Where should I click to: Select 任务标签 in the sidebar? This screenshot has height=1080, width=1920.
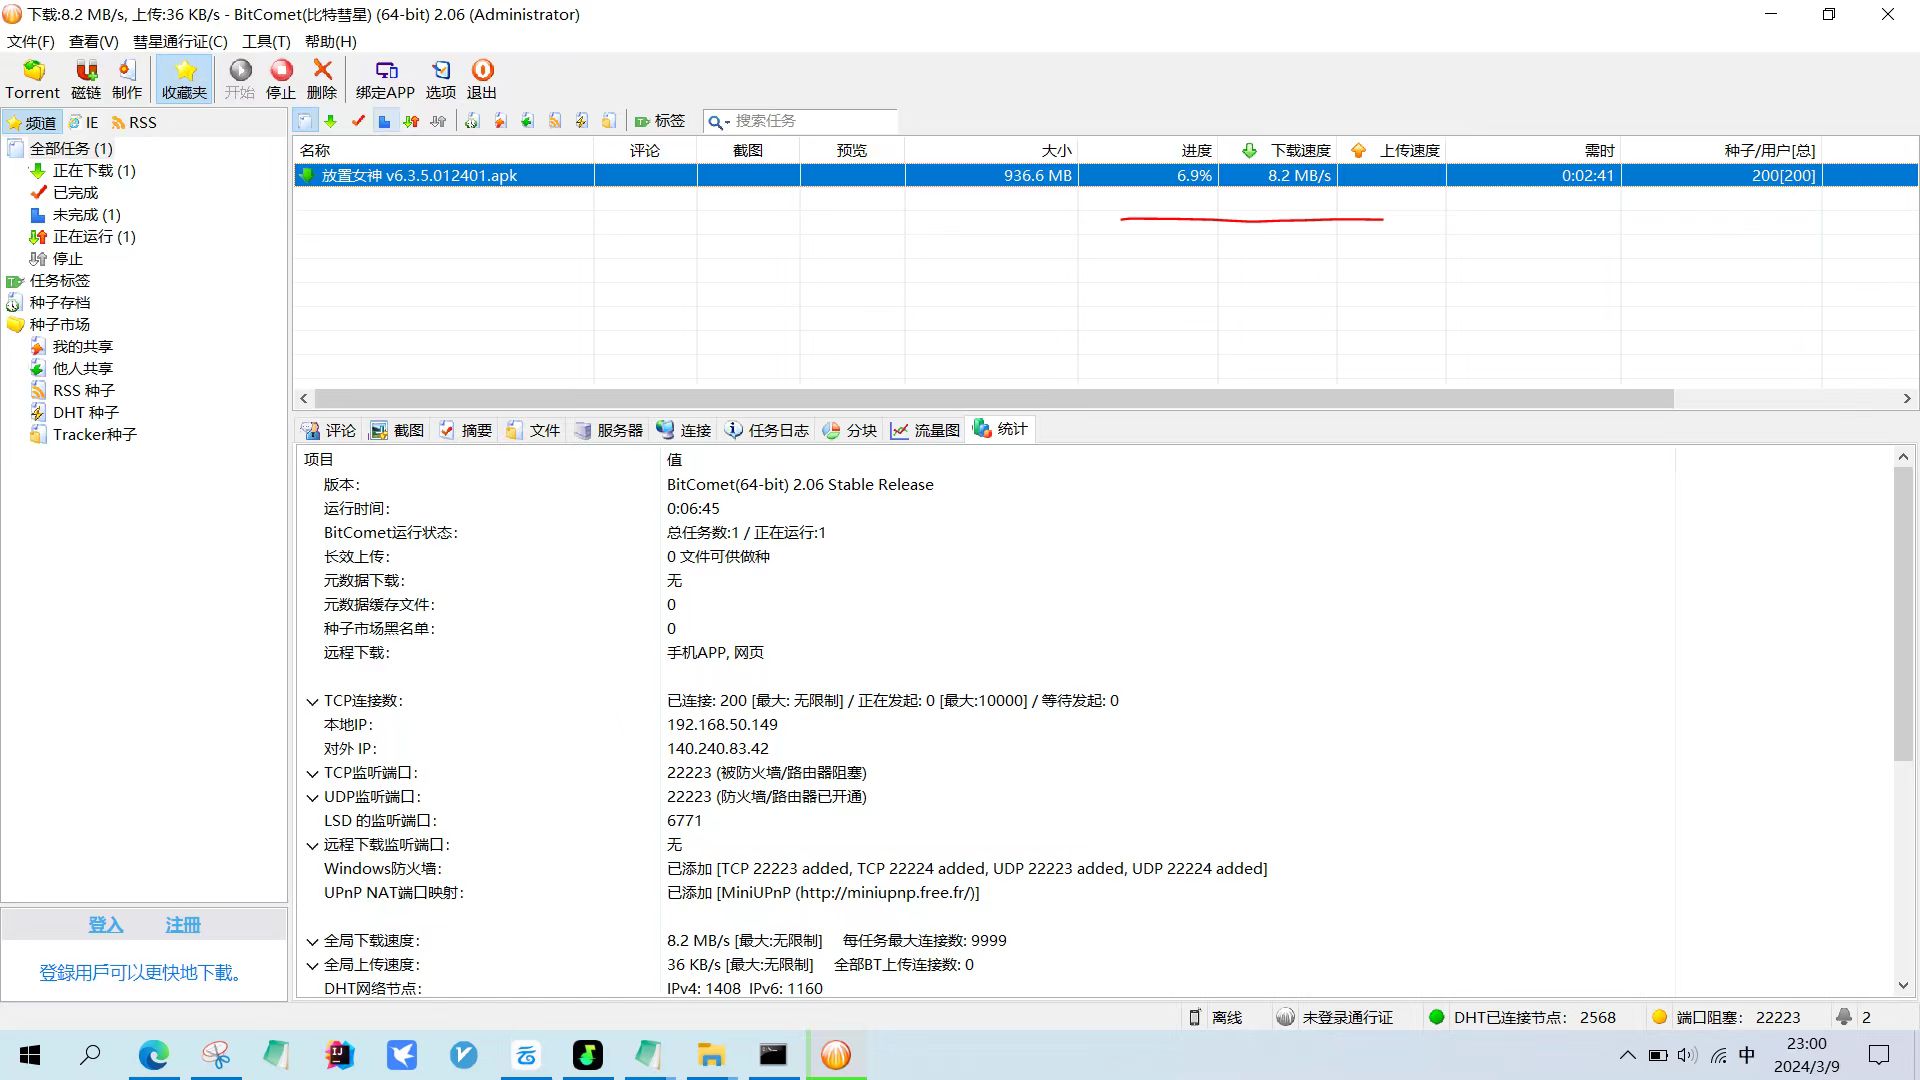tap(59, 281)
